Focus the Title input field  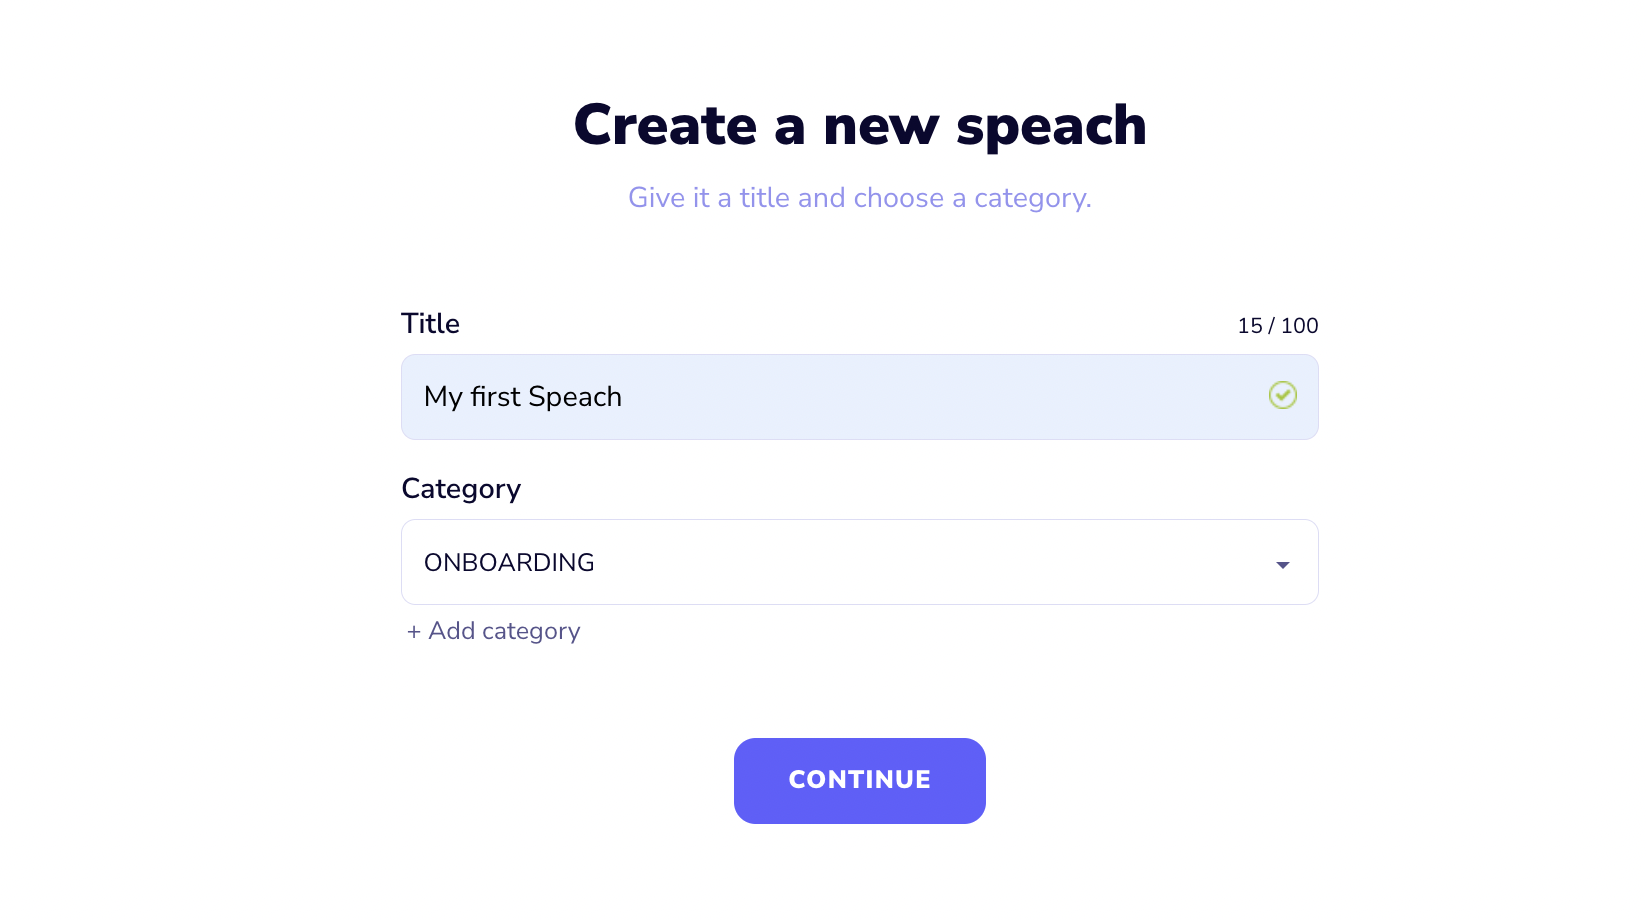[860, 397]
